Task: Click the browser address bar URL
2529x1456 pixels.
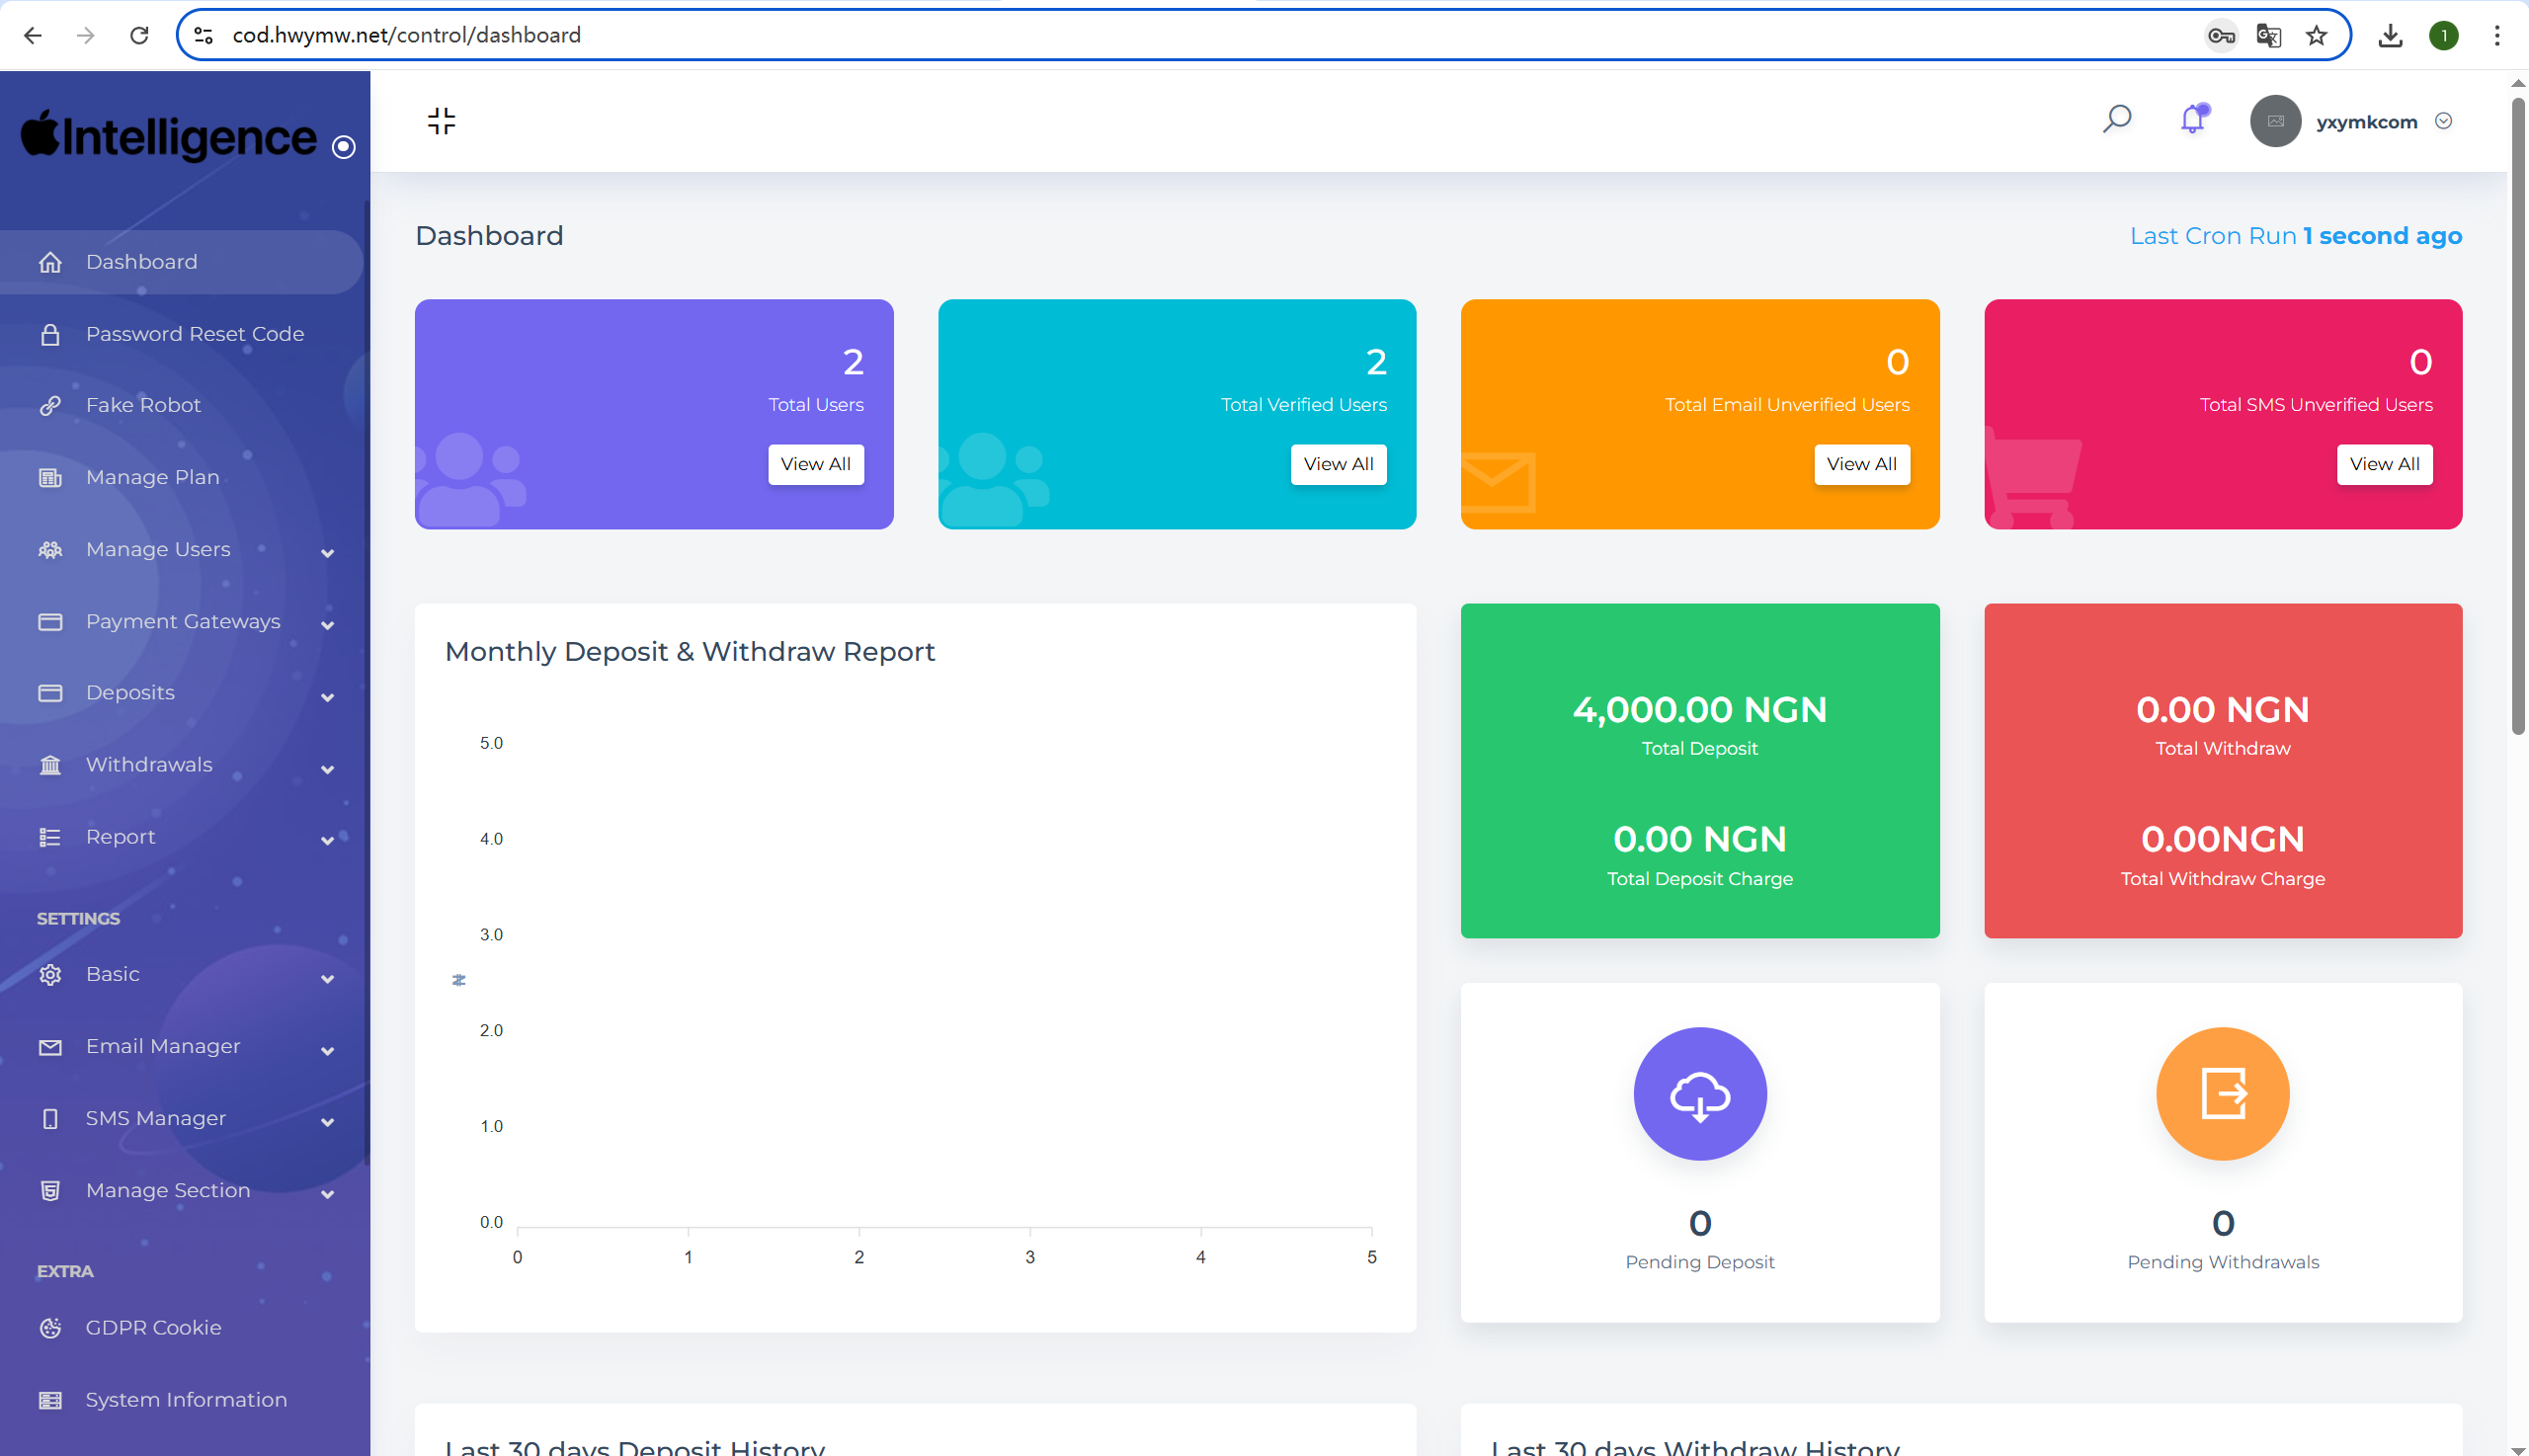Action: pos(406,36)
